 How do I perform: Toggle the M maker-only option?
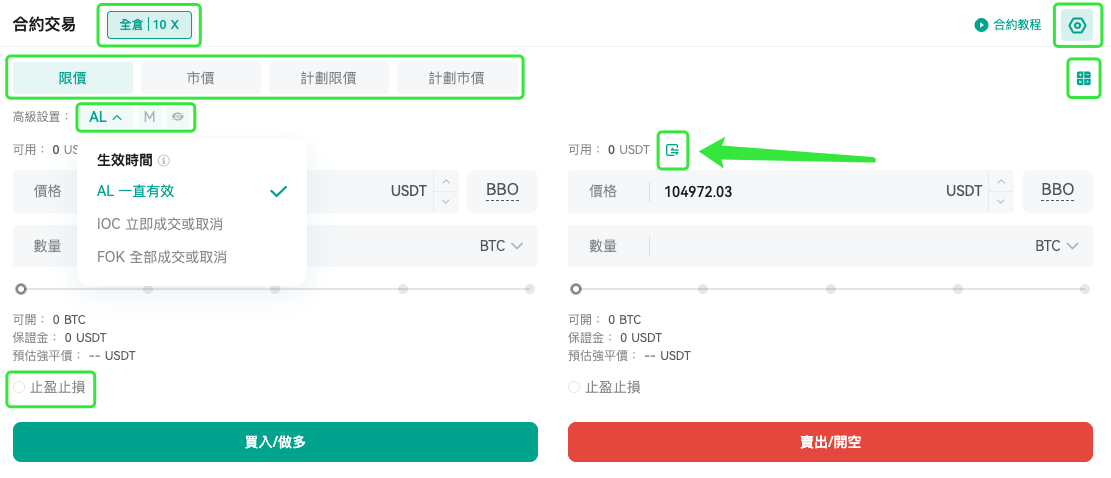pos(150,117)
